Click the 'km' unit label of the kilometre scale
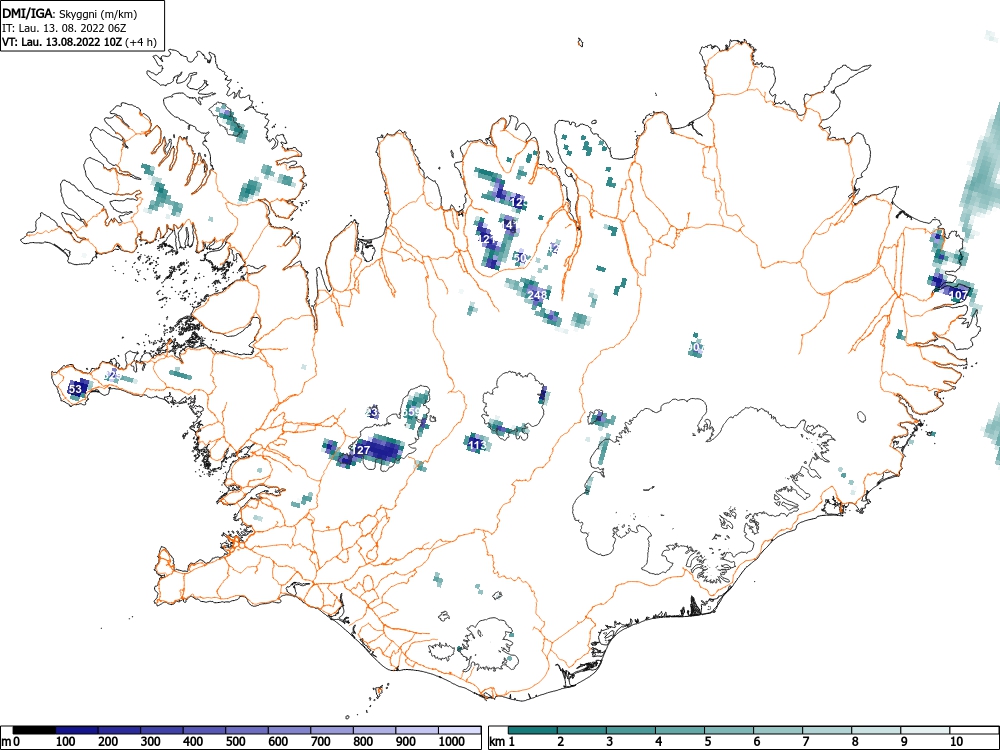The image size is (1000, 750). (497, 742)
